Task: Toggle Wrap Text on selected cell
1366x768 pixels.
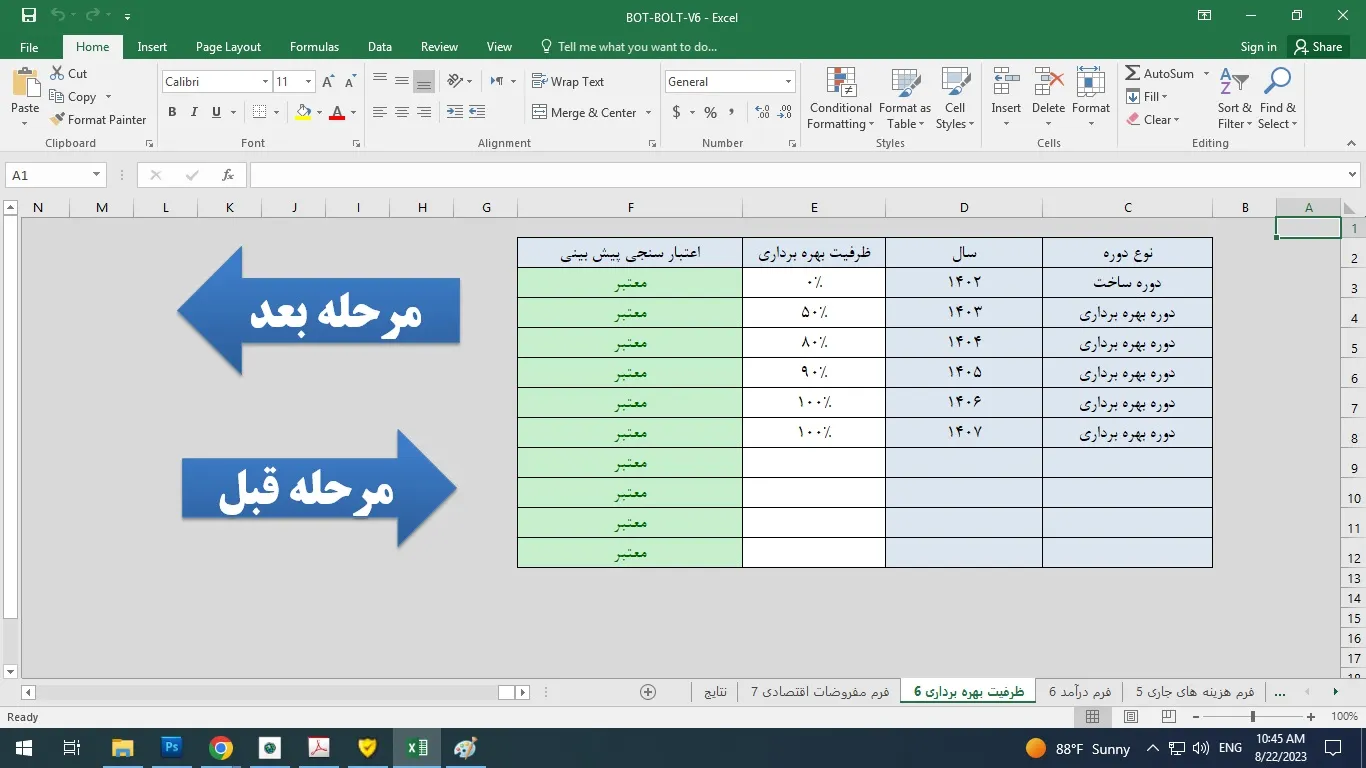Action: click(x=567, y=82)
